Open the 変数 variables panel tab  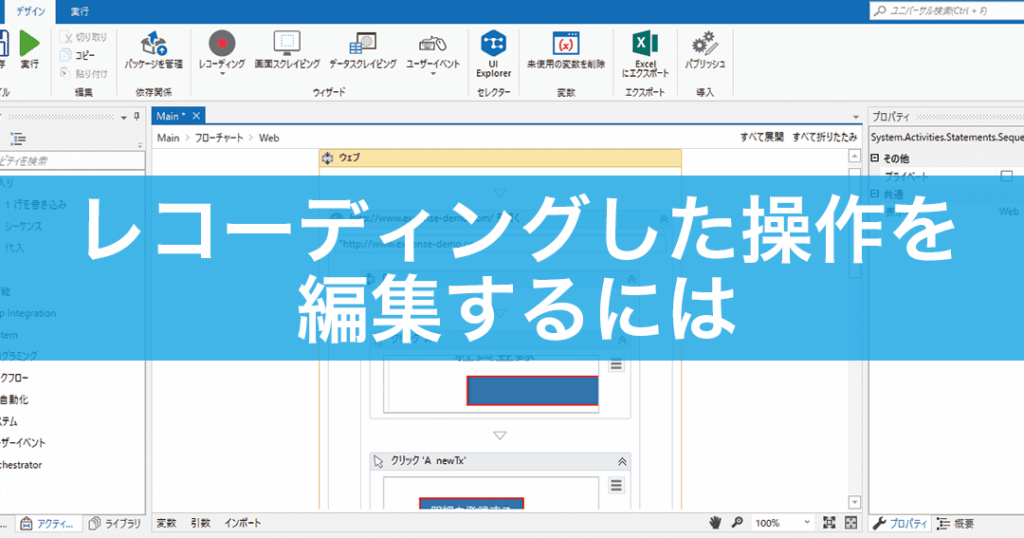[x=166, y=523]
